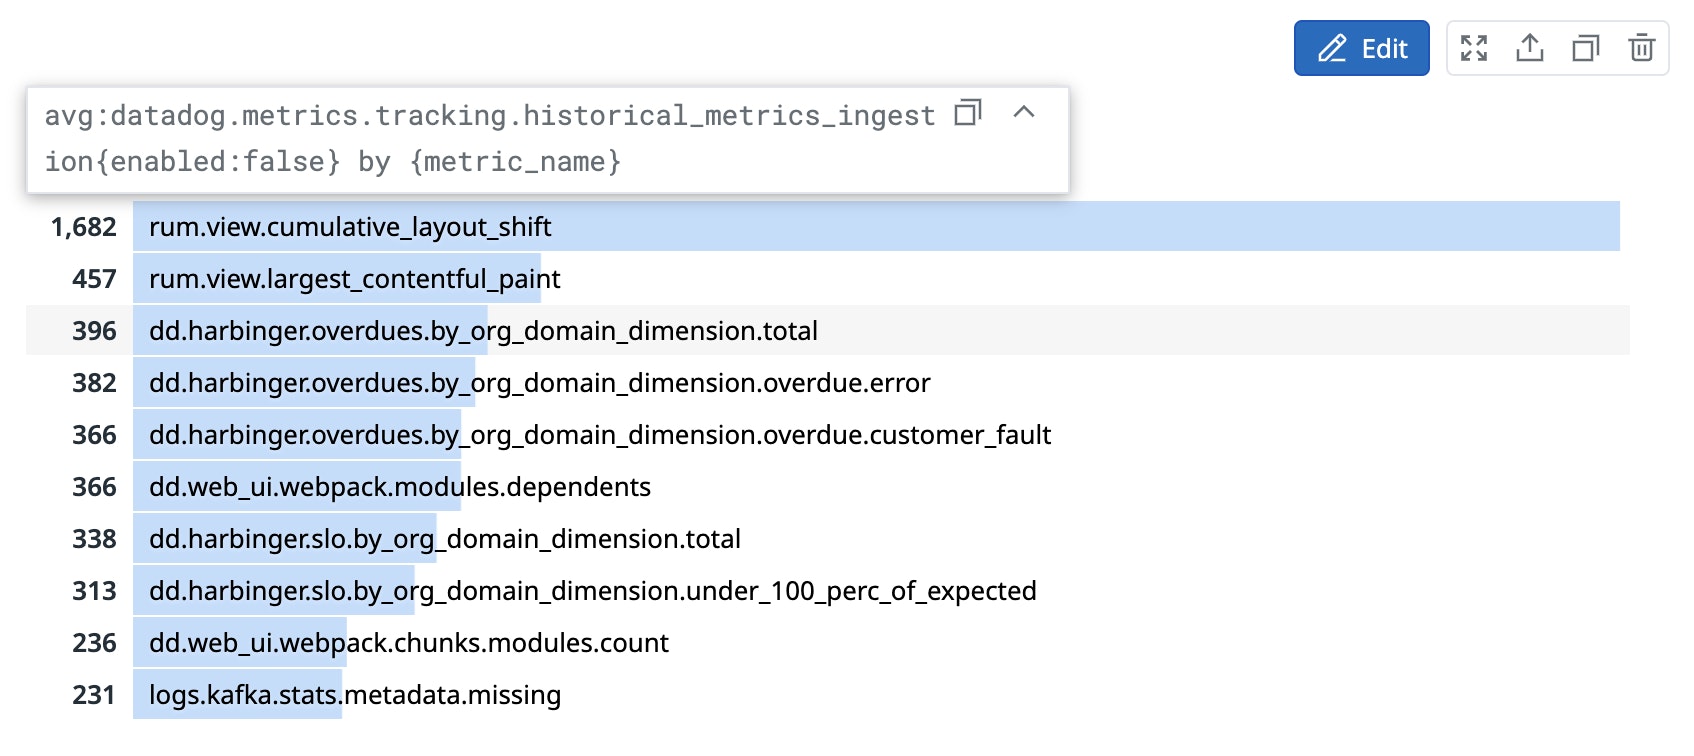Image resolution: width=1694 pixels, height=756 pixels.
Task: Click the overdue.error metric row
Action: coord(539,383)
